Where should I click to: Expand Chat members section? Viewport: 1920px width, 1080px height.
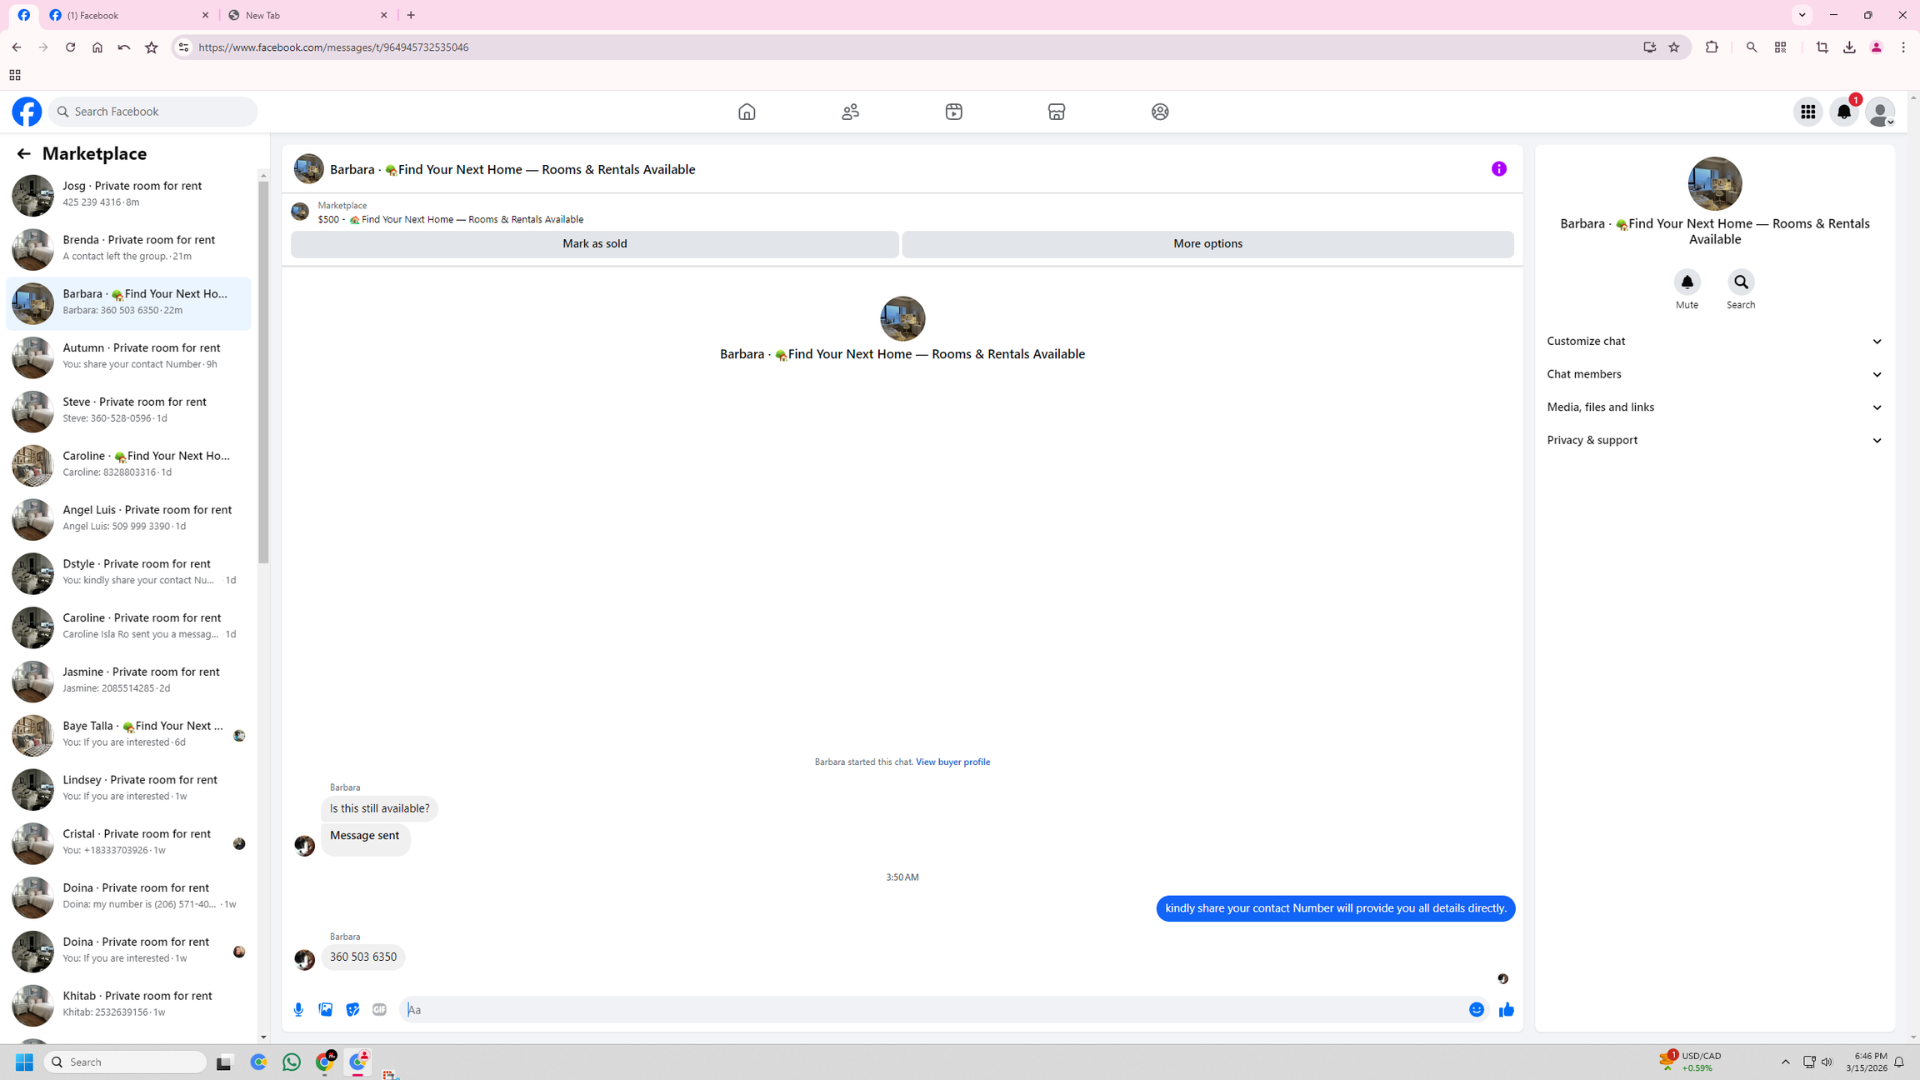tap(1714, 374)
